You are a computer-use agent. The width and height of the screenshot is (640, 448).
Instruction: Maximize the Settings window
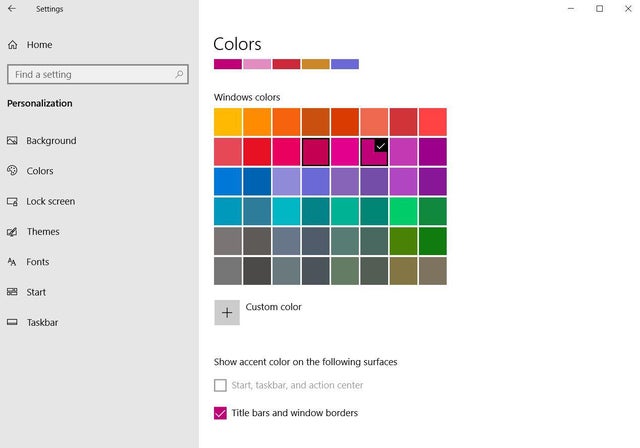pos(599,9)
